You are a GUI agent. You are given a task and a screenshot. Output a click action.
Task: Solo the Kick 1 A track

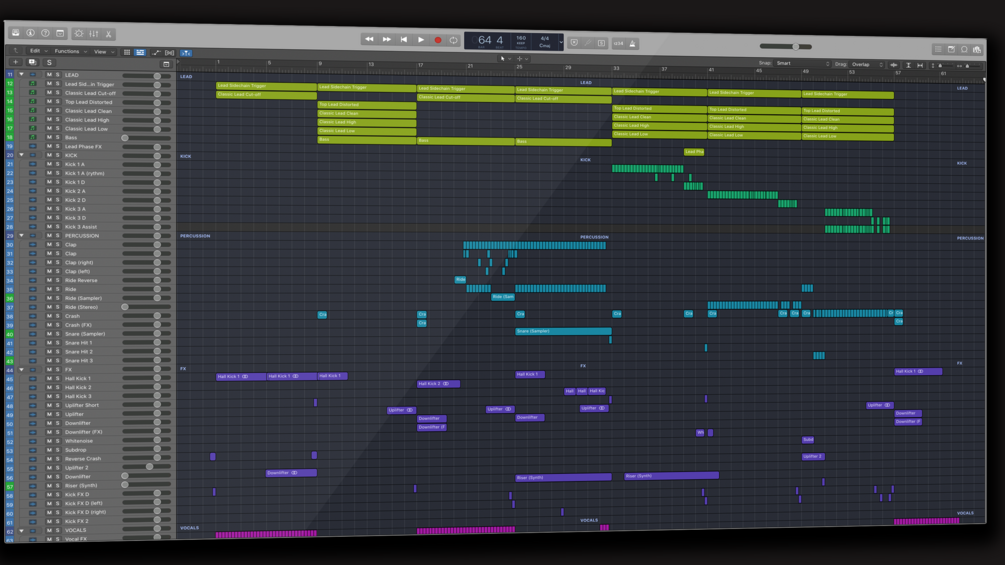pyautogui.click(x=57, y=164)
